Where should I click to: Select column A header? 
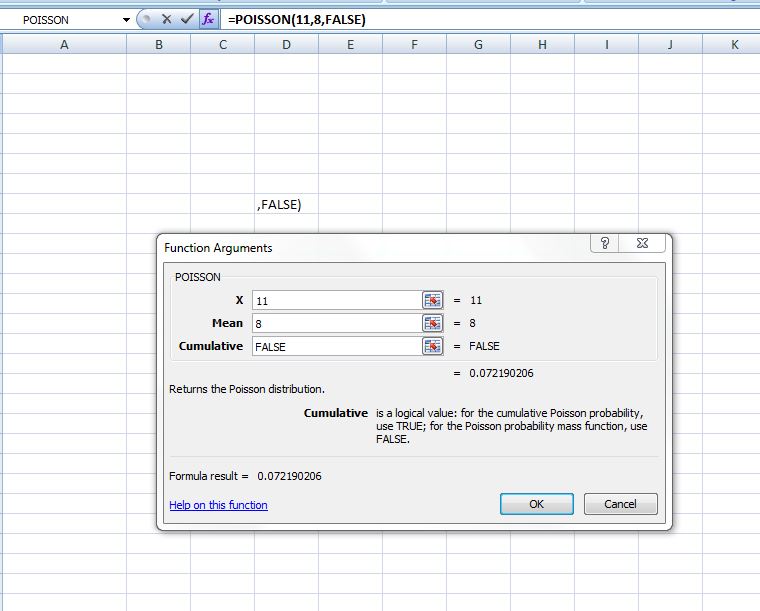(x=64, y=44)
